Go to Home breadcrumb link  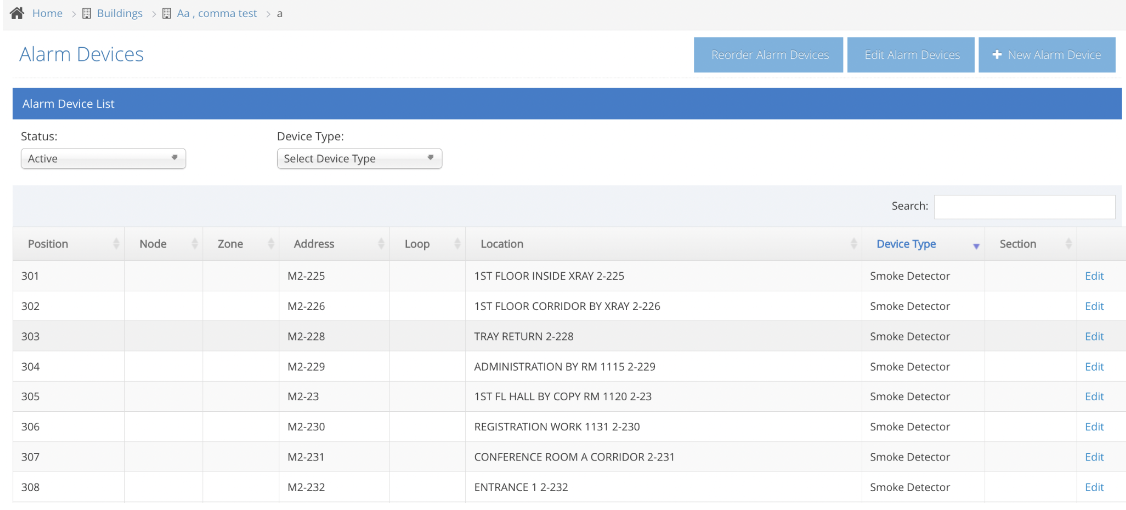pyautogui.click(x=47, y=13)
